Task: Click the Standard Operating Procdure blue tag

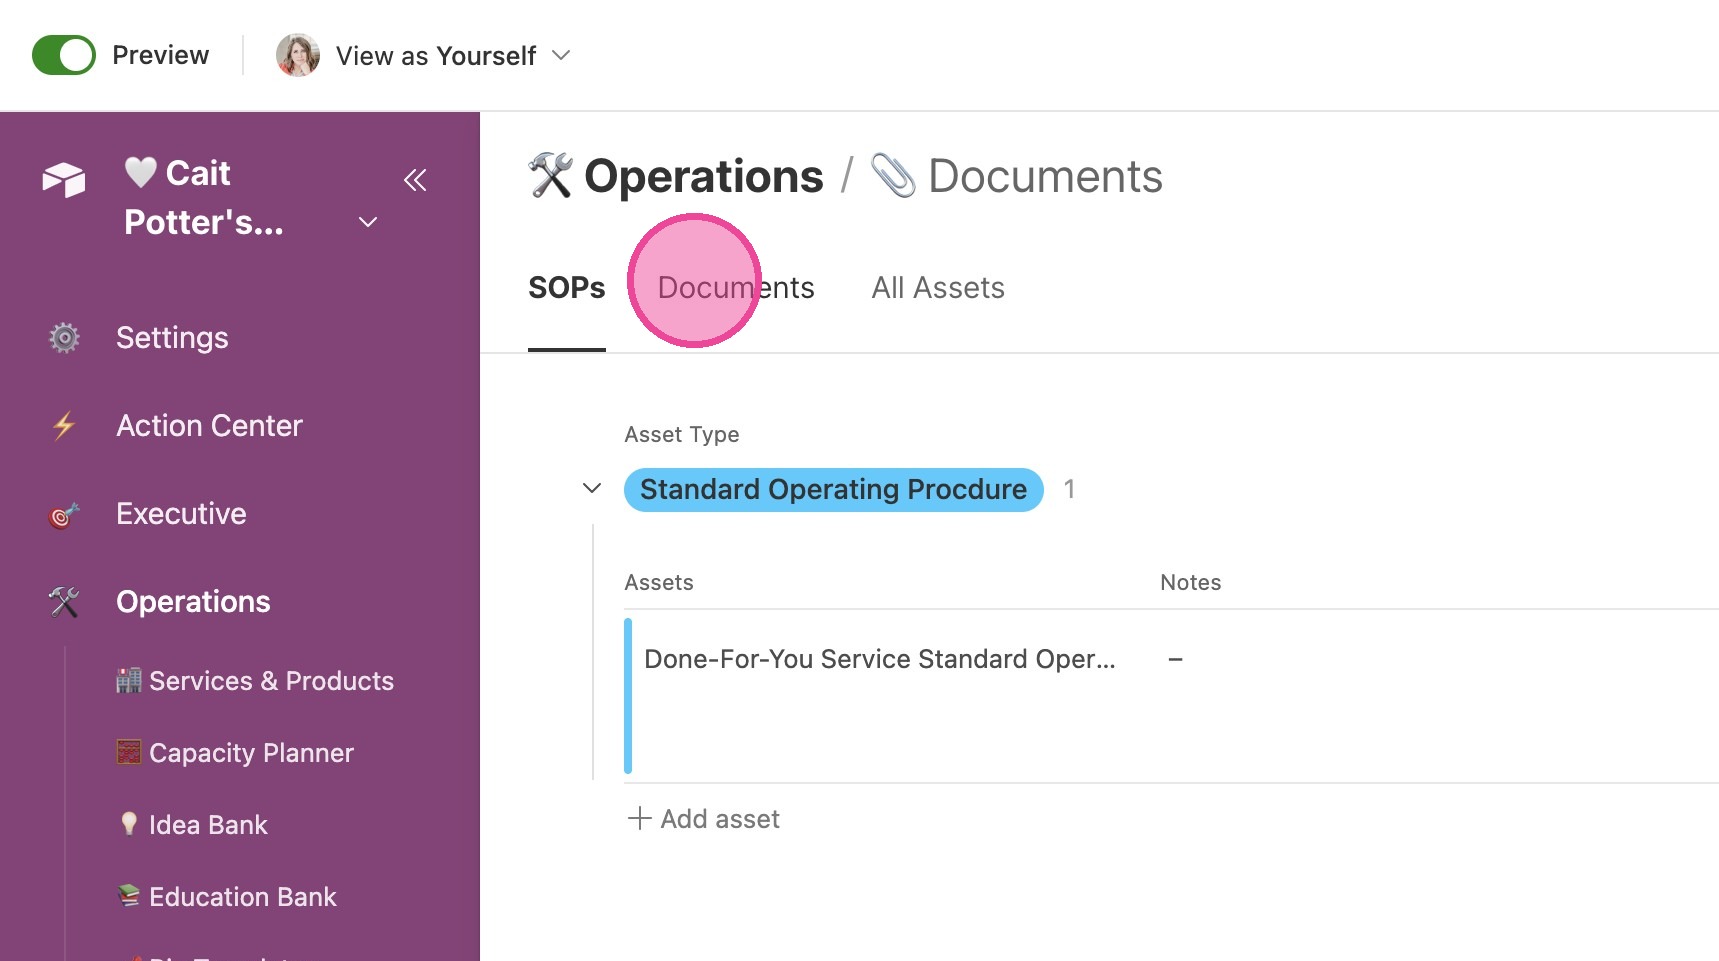Action: [x=834, y=490]
